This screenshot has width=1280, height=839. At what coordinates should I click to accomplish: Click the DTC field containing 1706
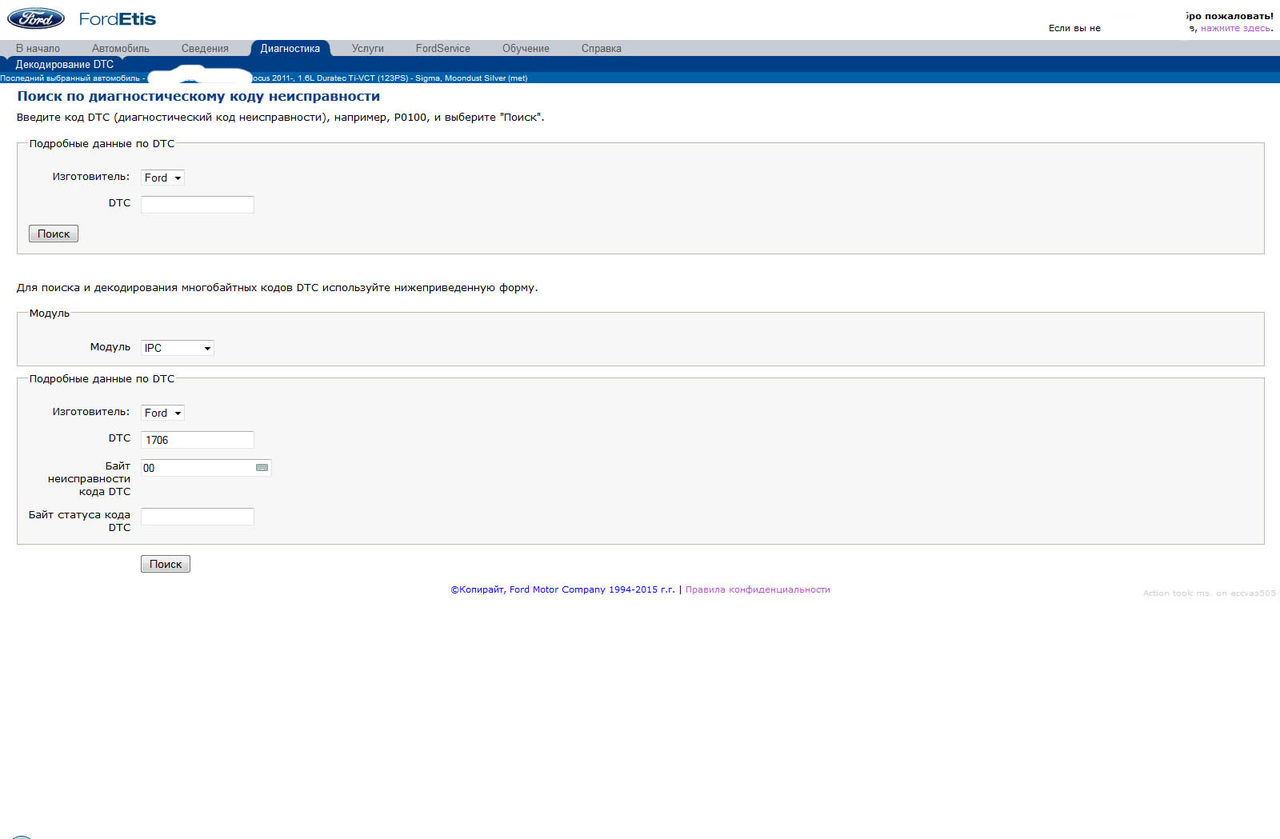click(198, 439)
